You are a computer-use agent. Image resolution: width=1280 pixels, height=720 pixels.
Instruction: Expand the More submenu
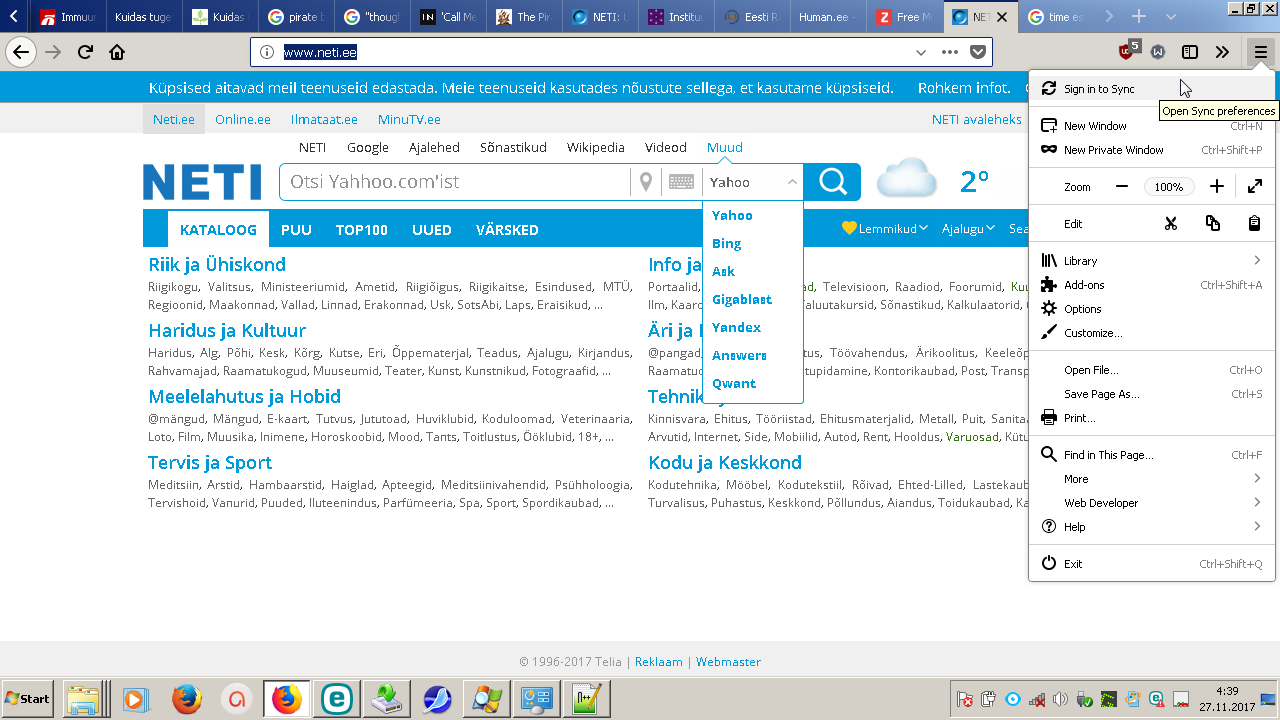(x=1152, y=479)
